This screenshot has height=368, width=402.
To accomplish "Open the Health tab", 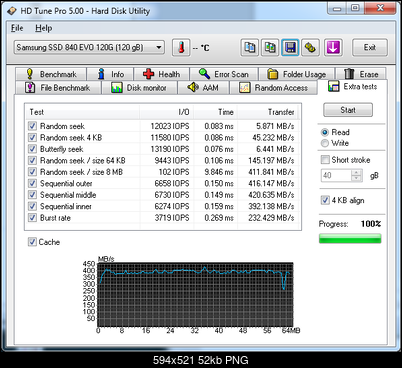I will [162, 74].
